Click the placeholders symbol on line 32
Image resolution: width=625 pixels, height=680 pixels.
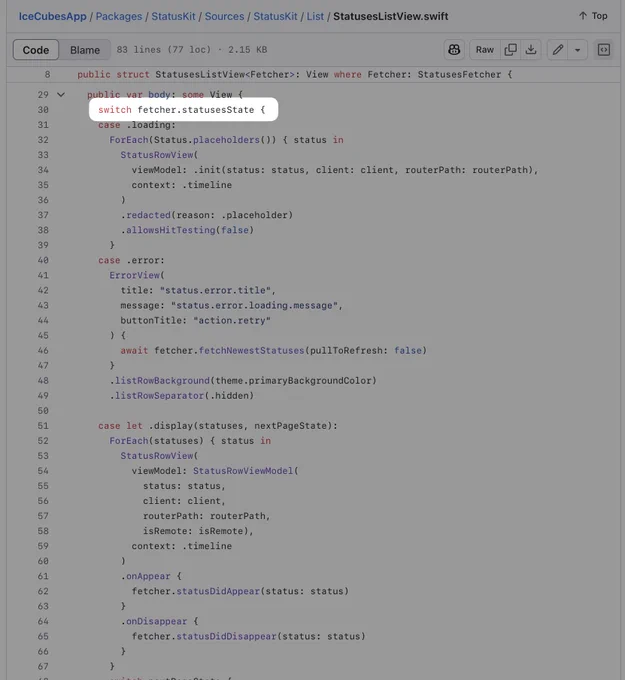[226, 140]
